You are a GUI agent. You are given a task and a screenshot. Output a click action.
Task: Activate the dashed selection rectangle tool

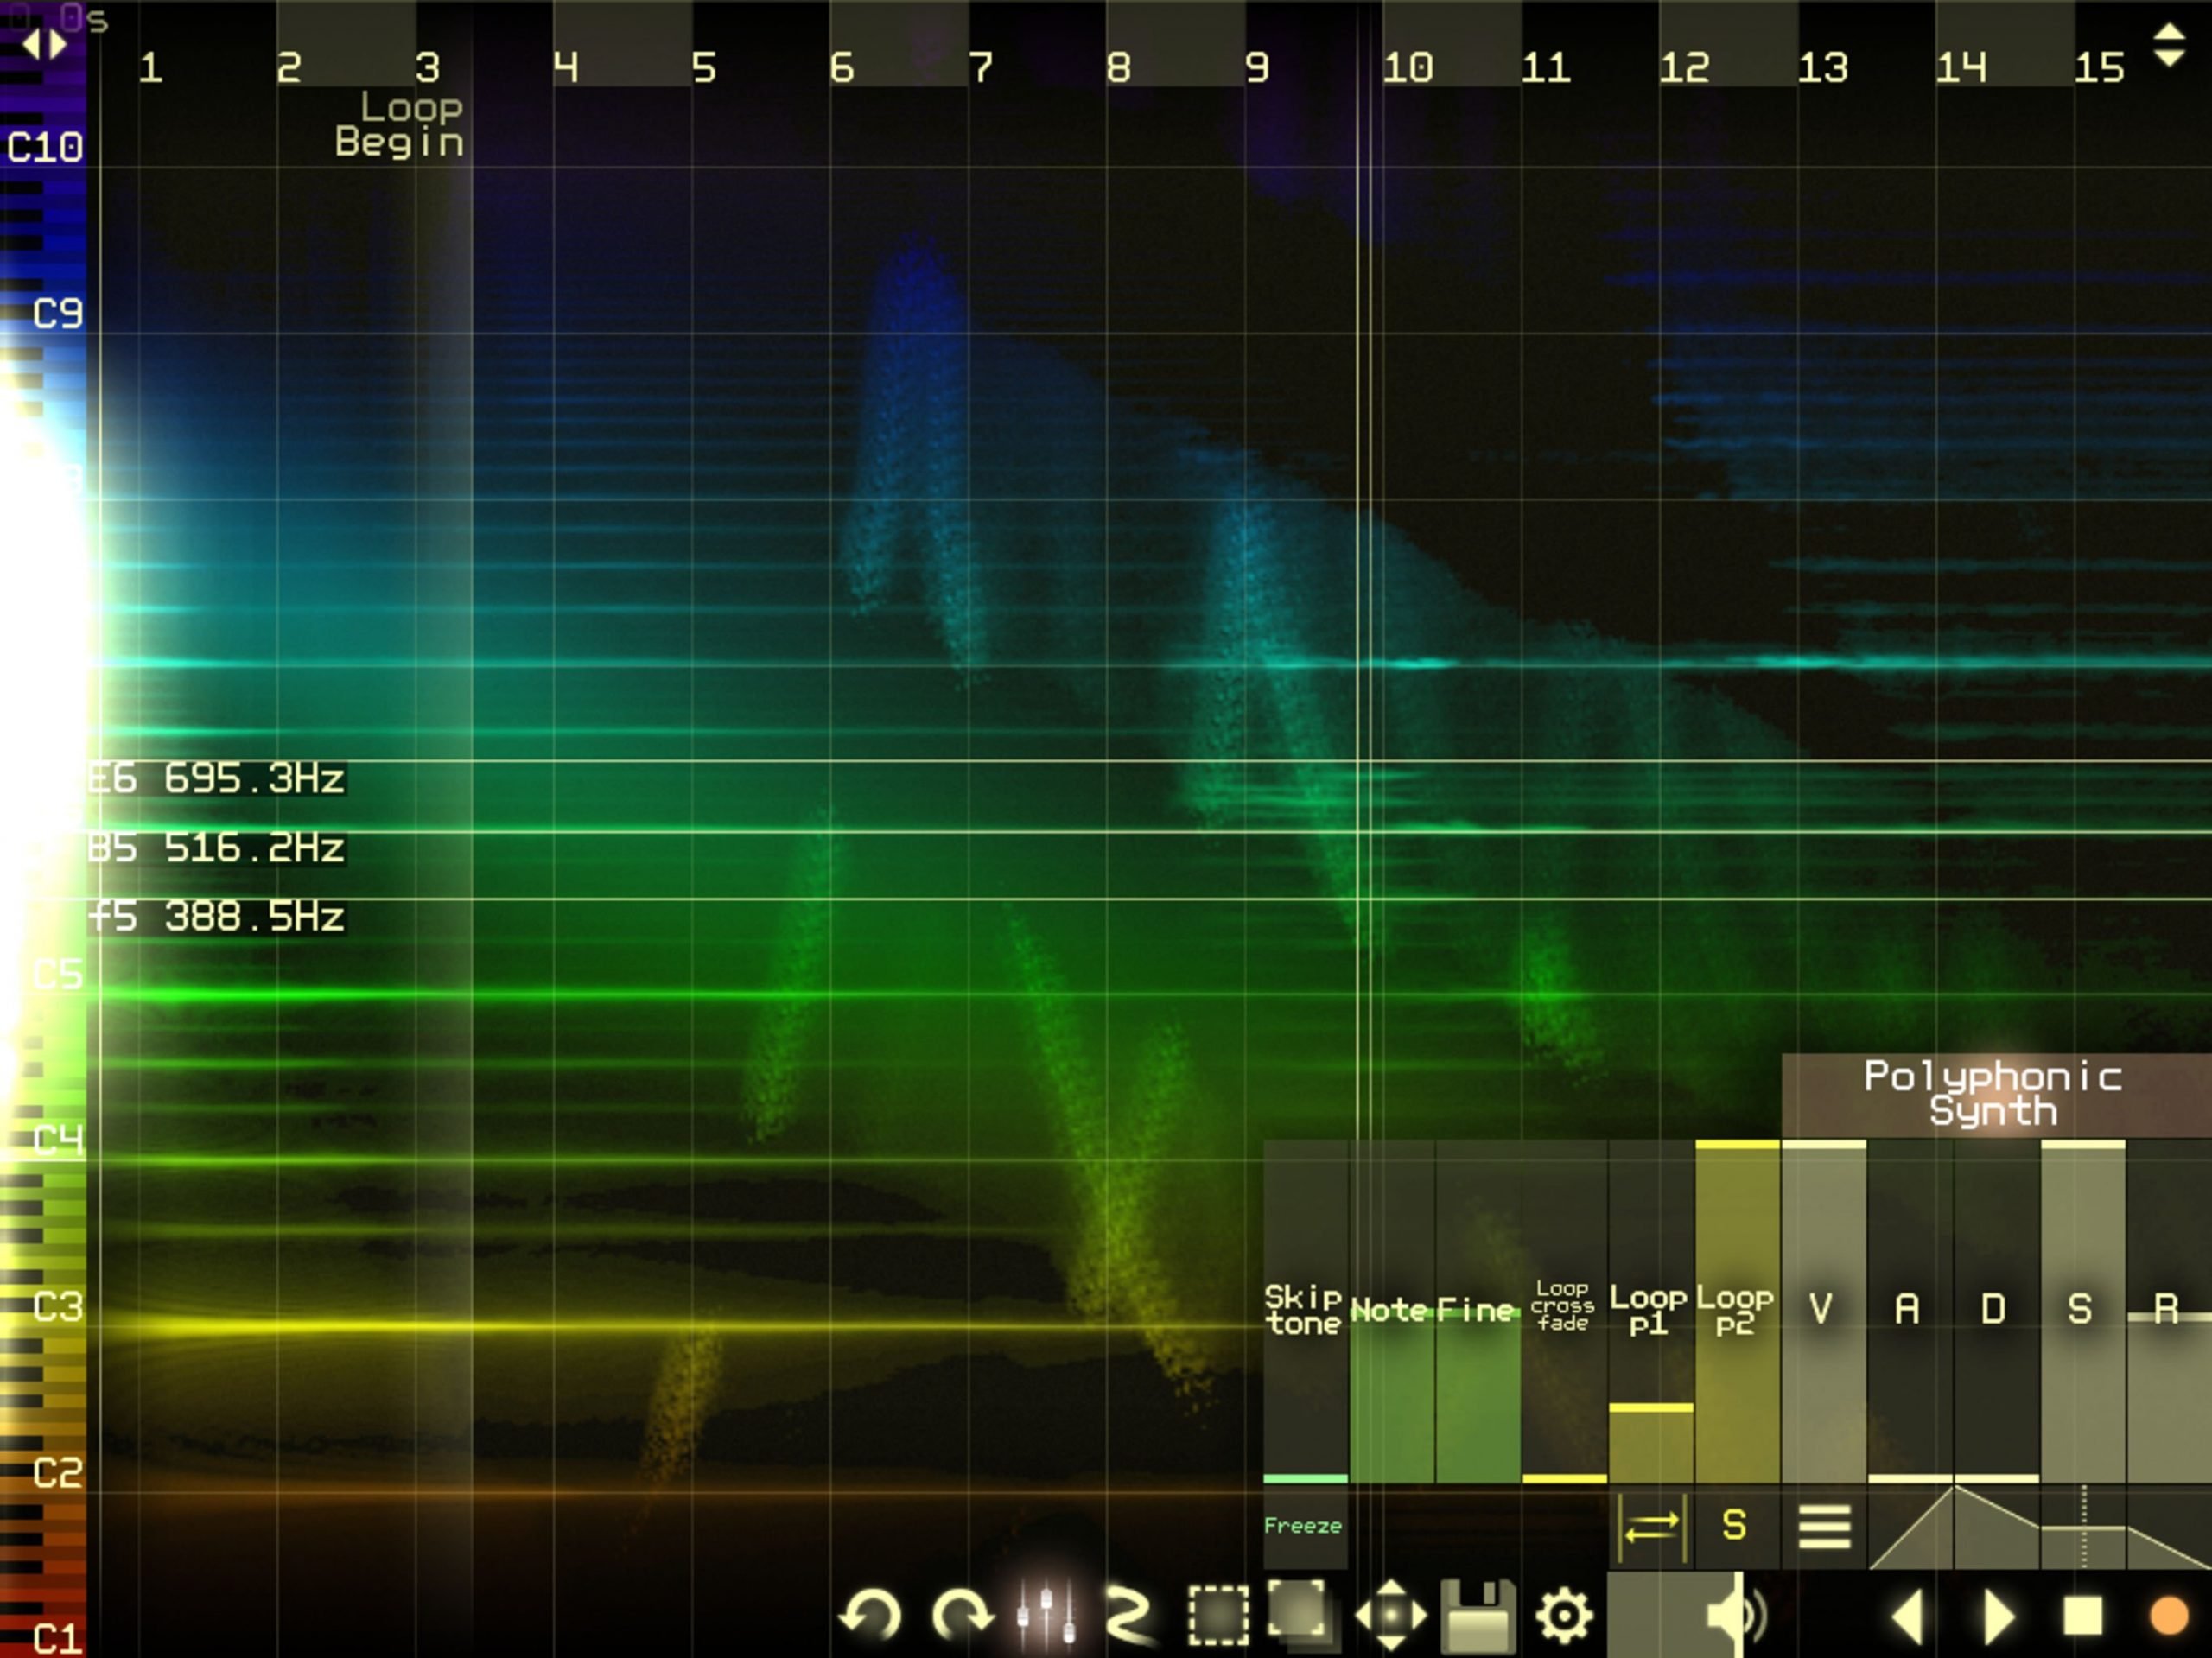[x=1218, y=1615]
